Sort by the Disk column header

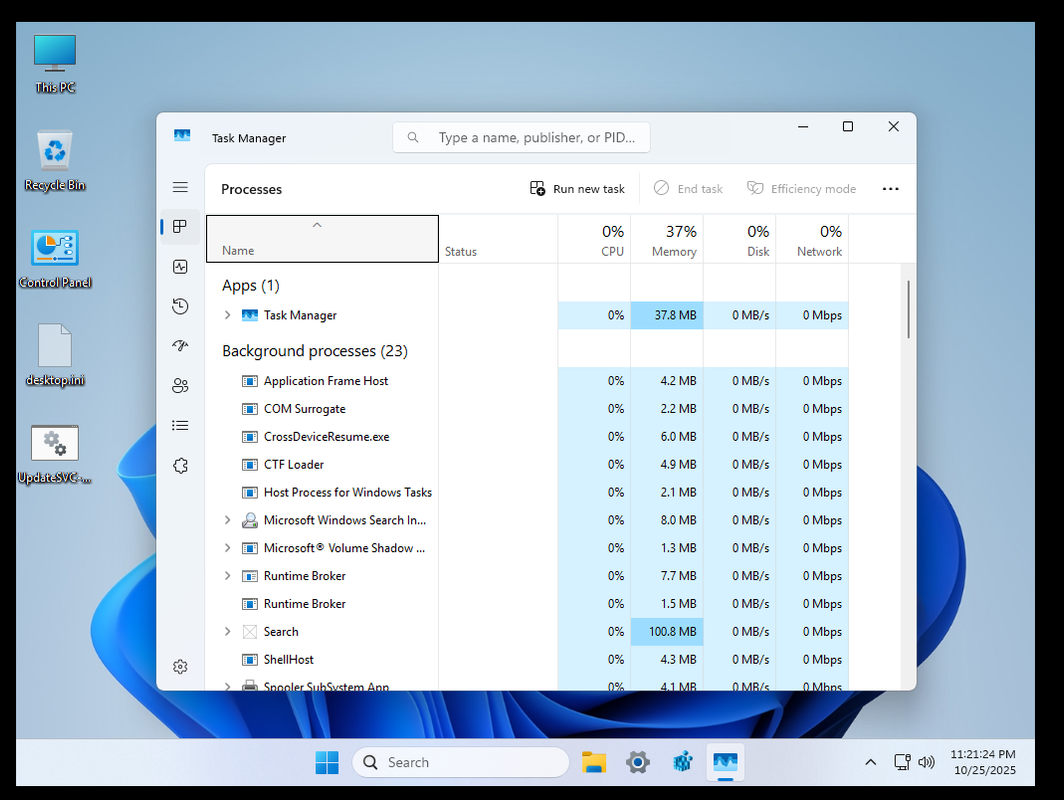click(740, 239)
